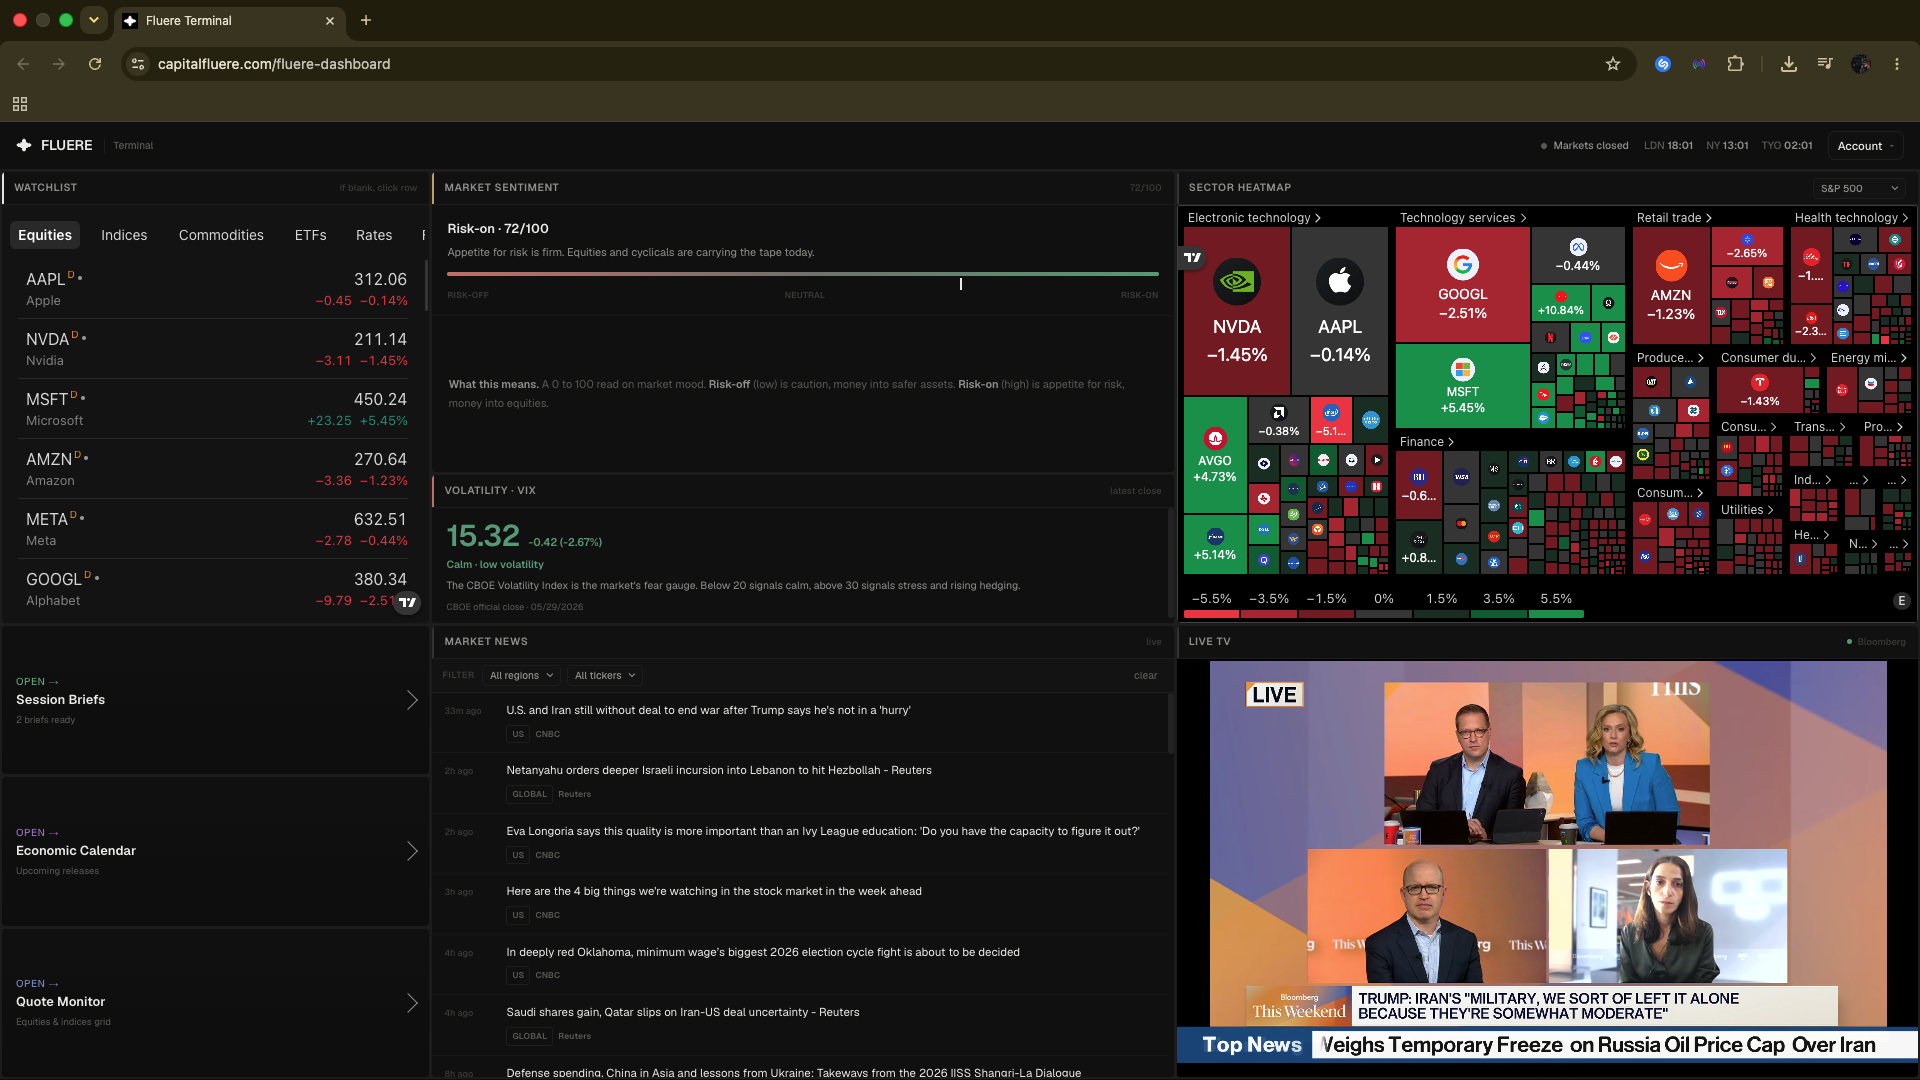Open the apps grid icon in bookmarks bar
The width and height of the screenshot is (1920, 1080).
[20, 104]
